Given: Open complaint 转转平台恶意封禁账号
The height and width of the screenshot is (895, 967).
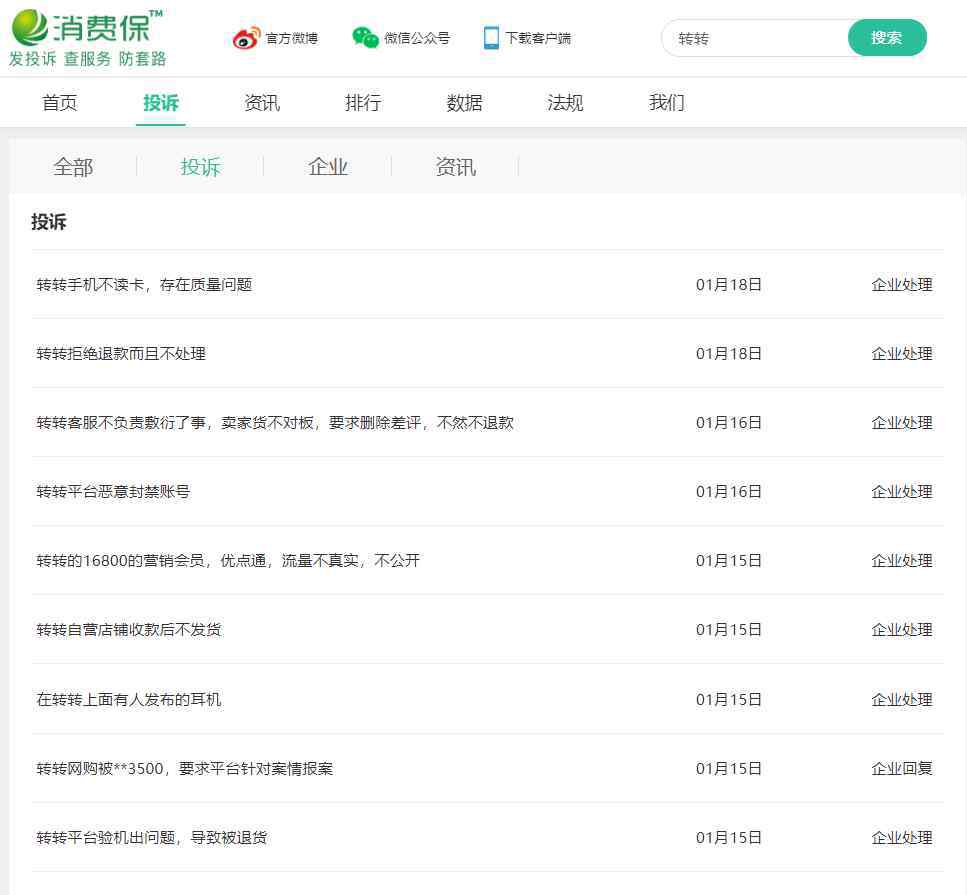Looking at the screenshot, I should point(113,492).
